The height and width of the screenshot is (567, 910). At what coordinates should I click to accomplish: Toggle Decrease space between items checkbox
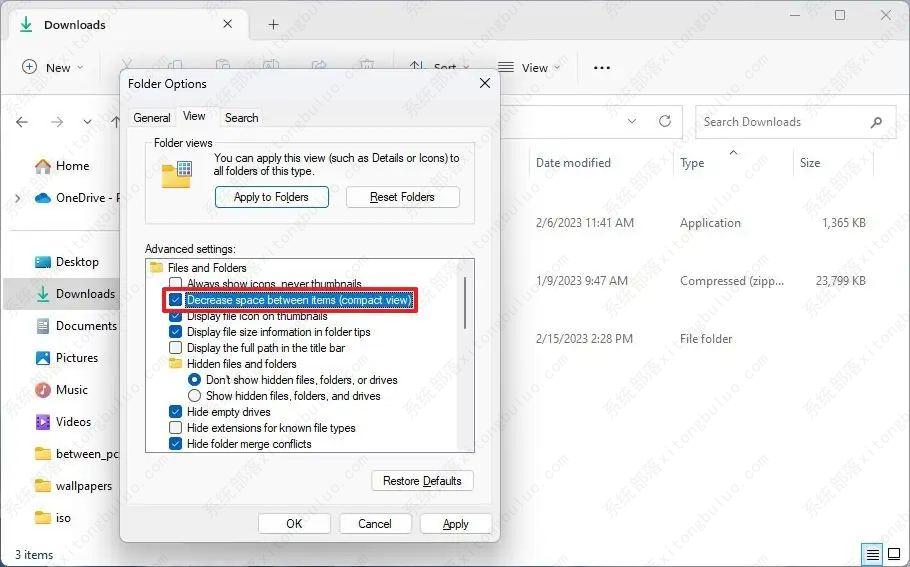coord(176,300)
